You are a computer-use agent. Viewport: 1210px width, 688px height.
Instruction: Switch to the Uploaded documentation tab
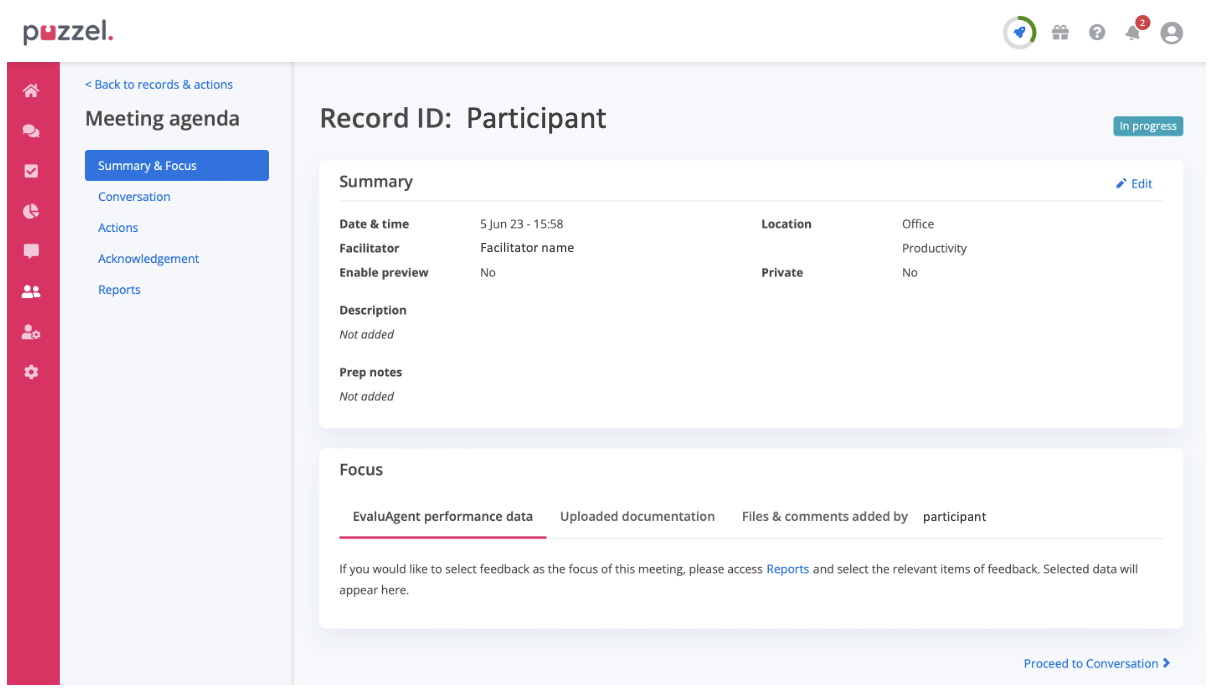point(637,517)
